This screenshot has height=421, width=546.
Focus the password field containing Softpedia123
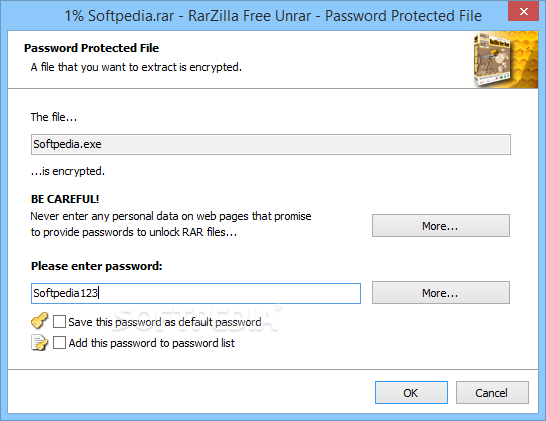(x=196, y=293)
